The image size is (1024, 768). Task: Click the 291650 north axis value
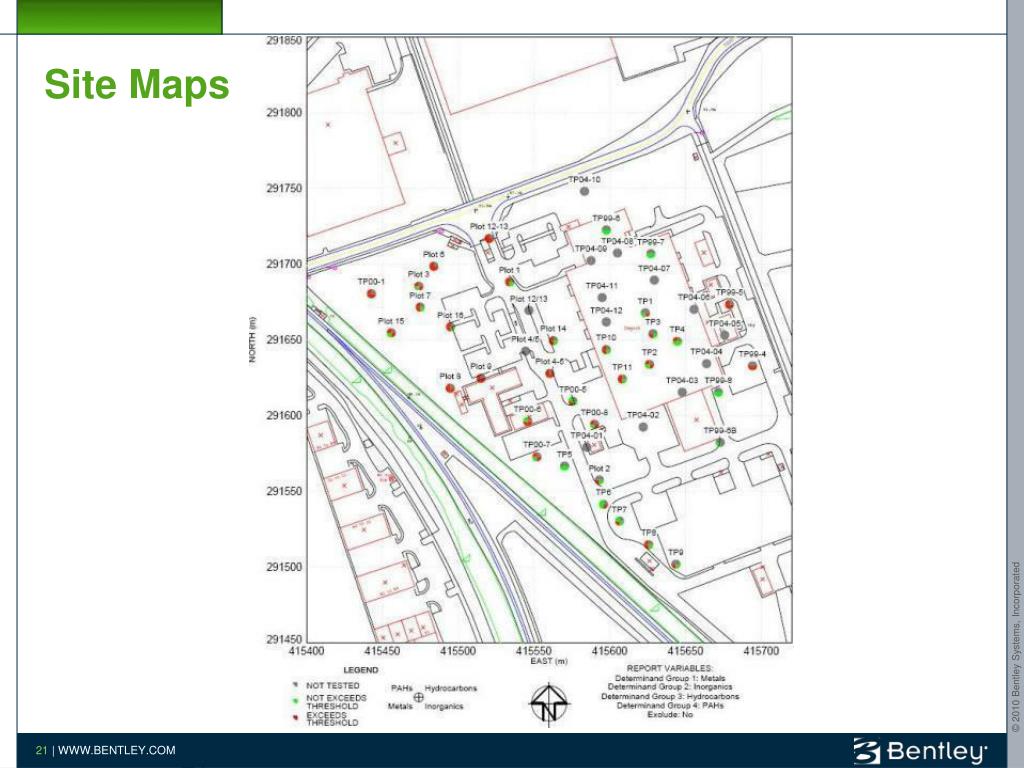(x=284, y=340)
